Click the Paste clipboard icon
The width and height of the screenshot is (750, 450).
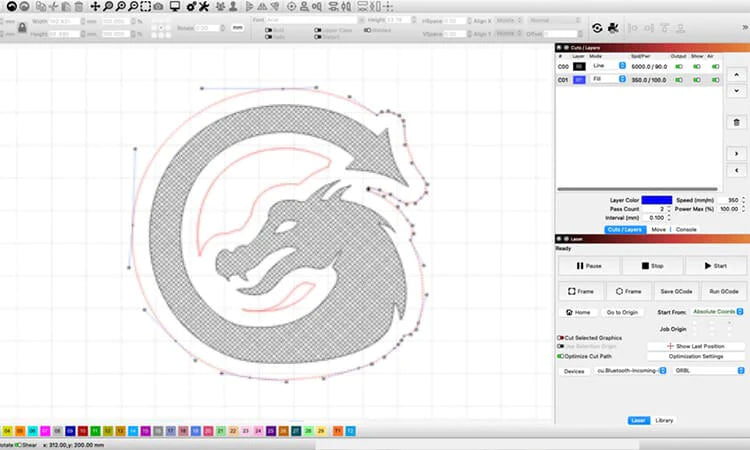[66, 6]
